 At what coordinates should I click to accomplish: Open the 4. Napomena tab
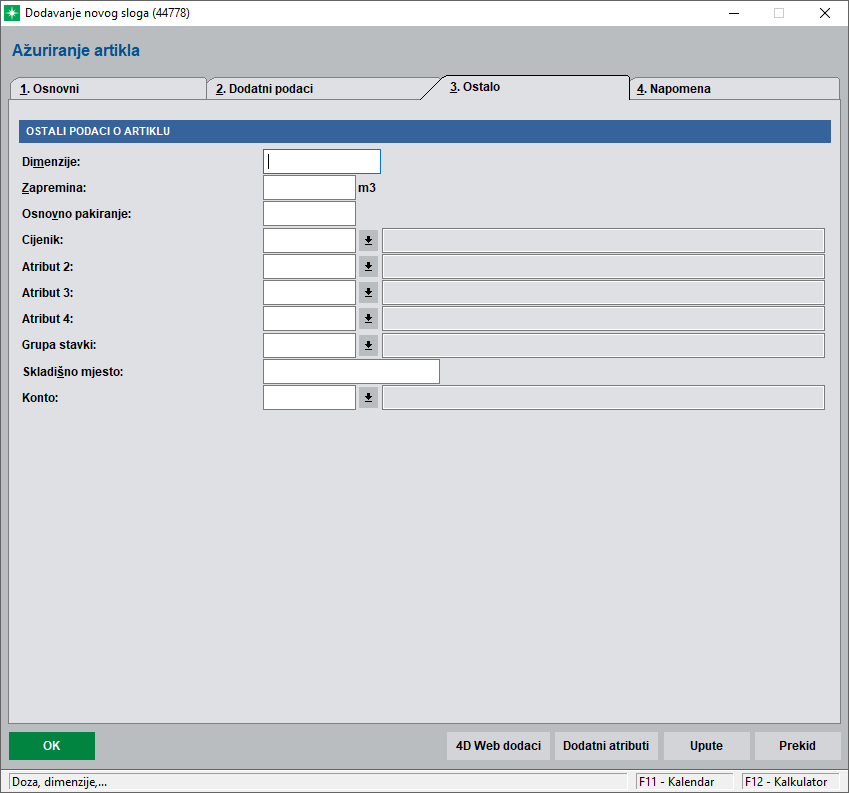click(x=735, y=89)
